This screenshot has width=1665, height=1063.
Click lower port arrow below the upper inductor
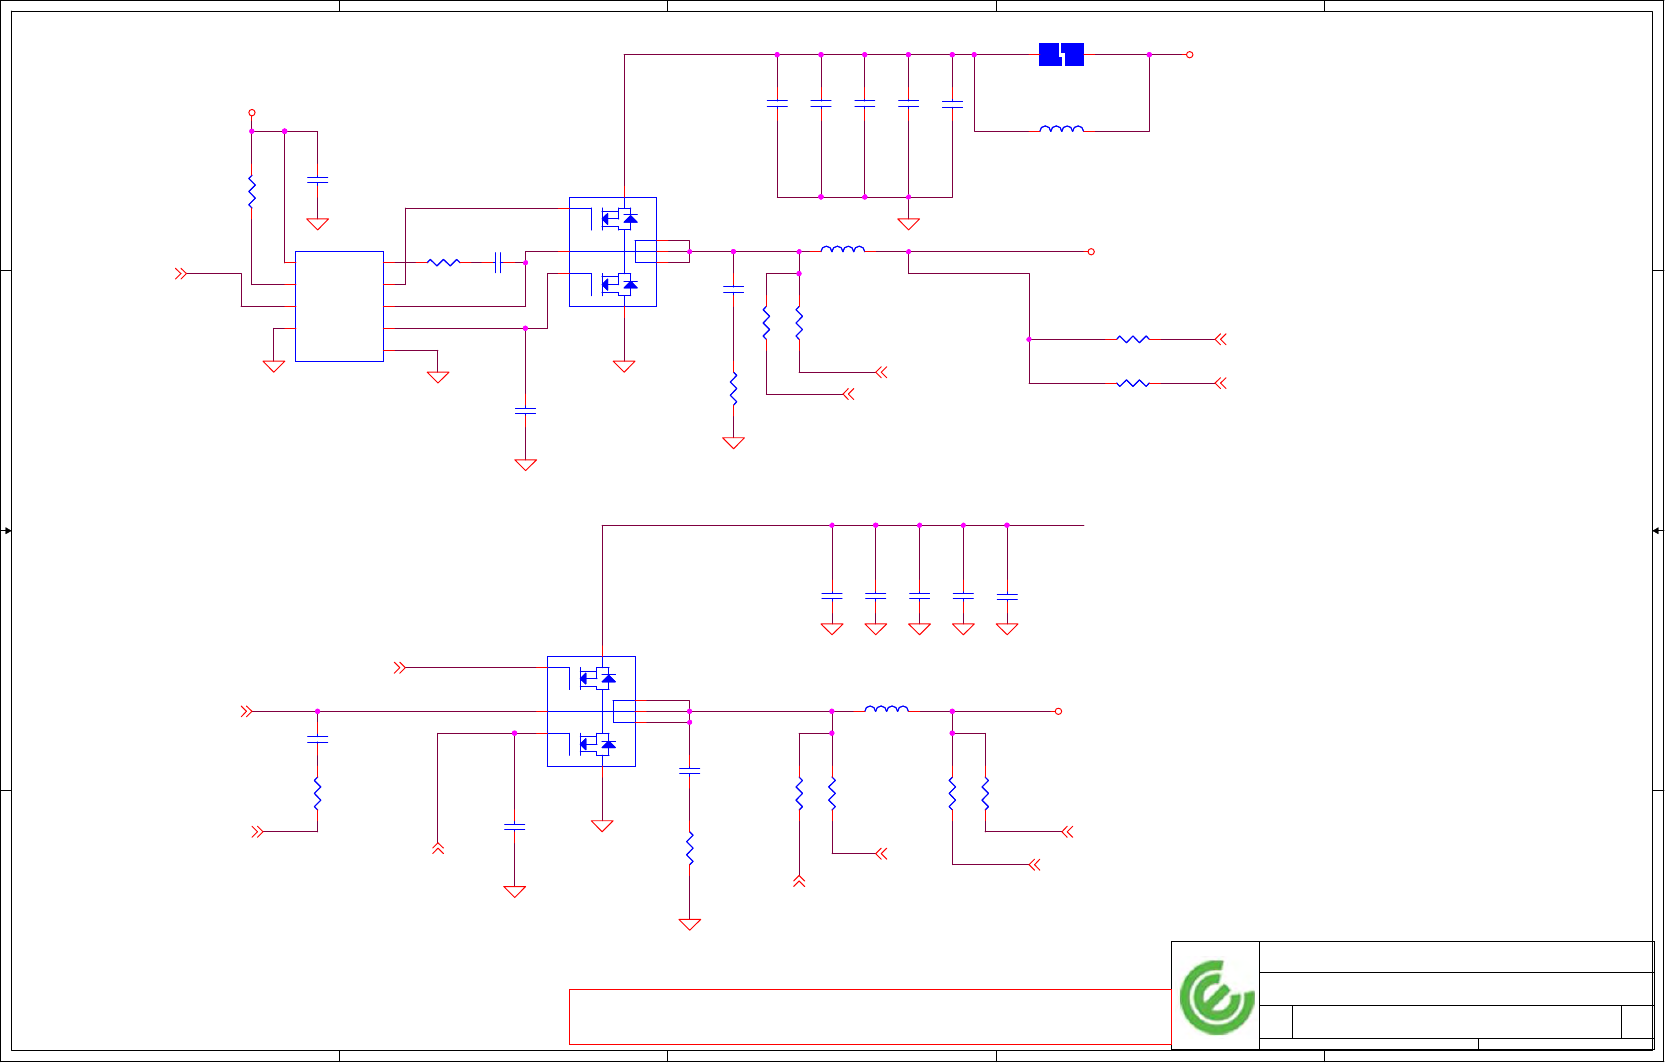848,394
